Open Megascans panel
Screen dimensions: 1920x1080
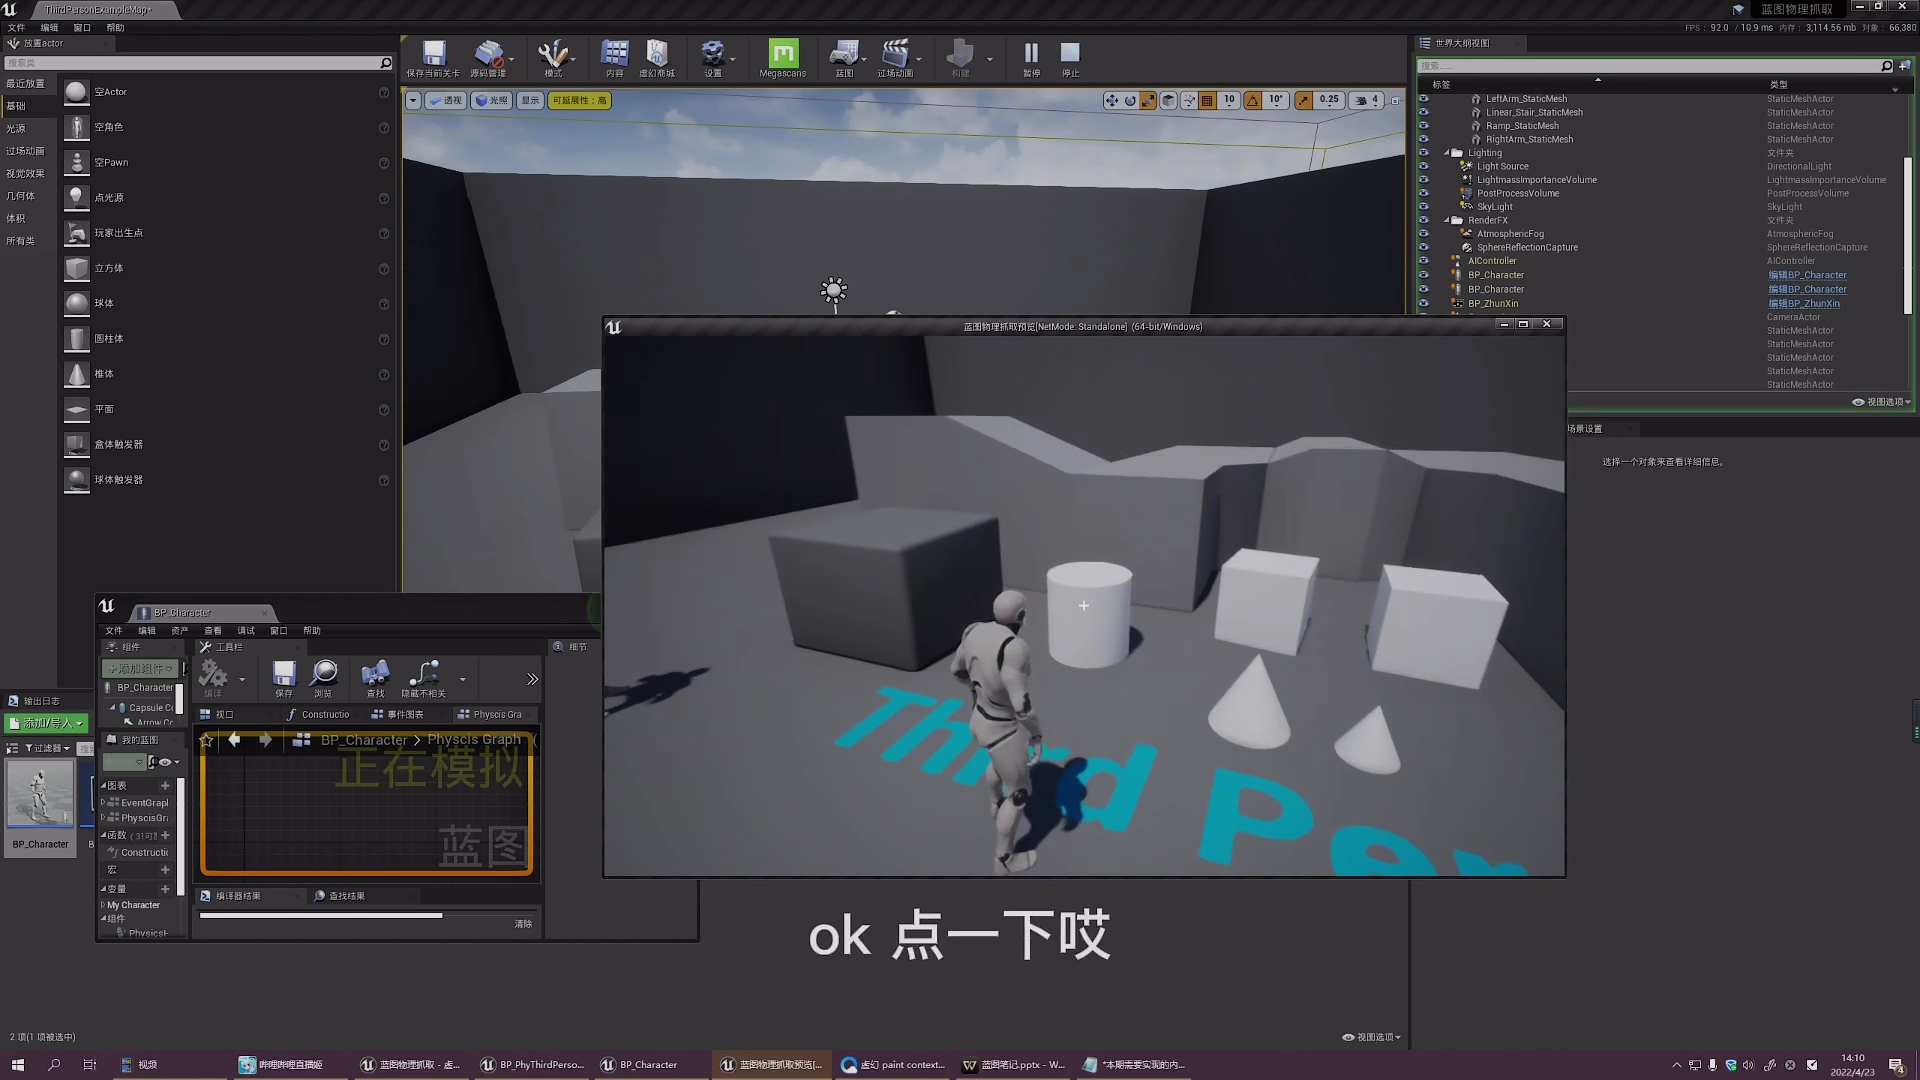tap(782, 55)
